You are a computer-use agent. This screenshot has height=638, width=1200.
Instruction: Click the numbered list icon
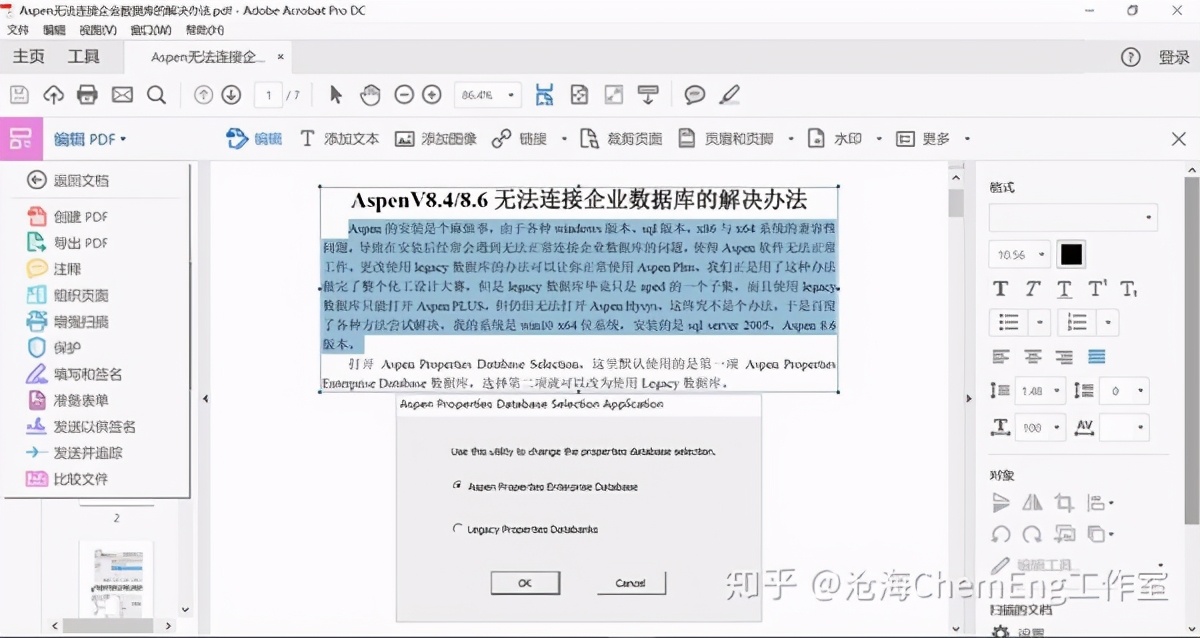1077,322
